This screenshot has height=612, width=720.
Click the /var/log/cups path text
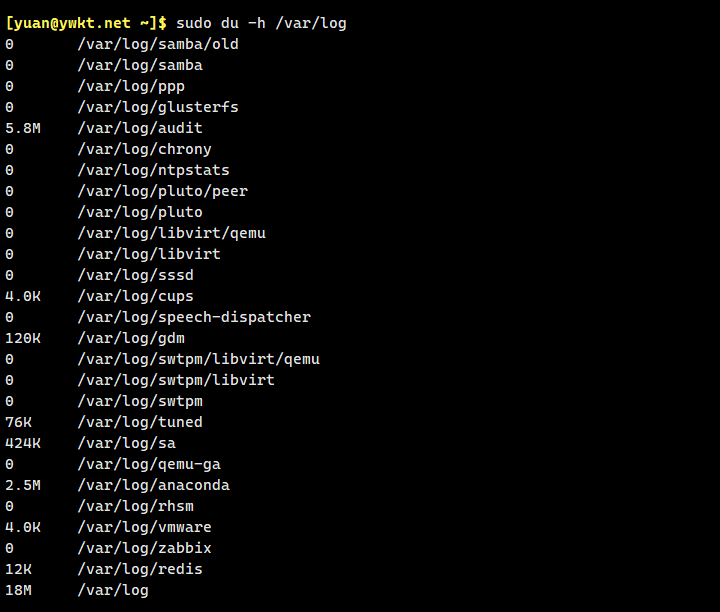point(135,296)
